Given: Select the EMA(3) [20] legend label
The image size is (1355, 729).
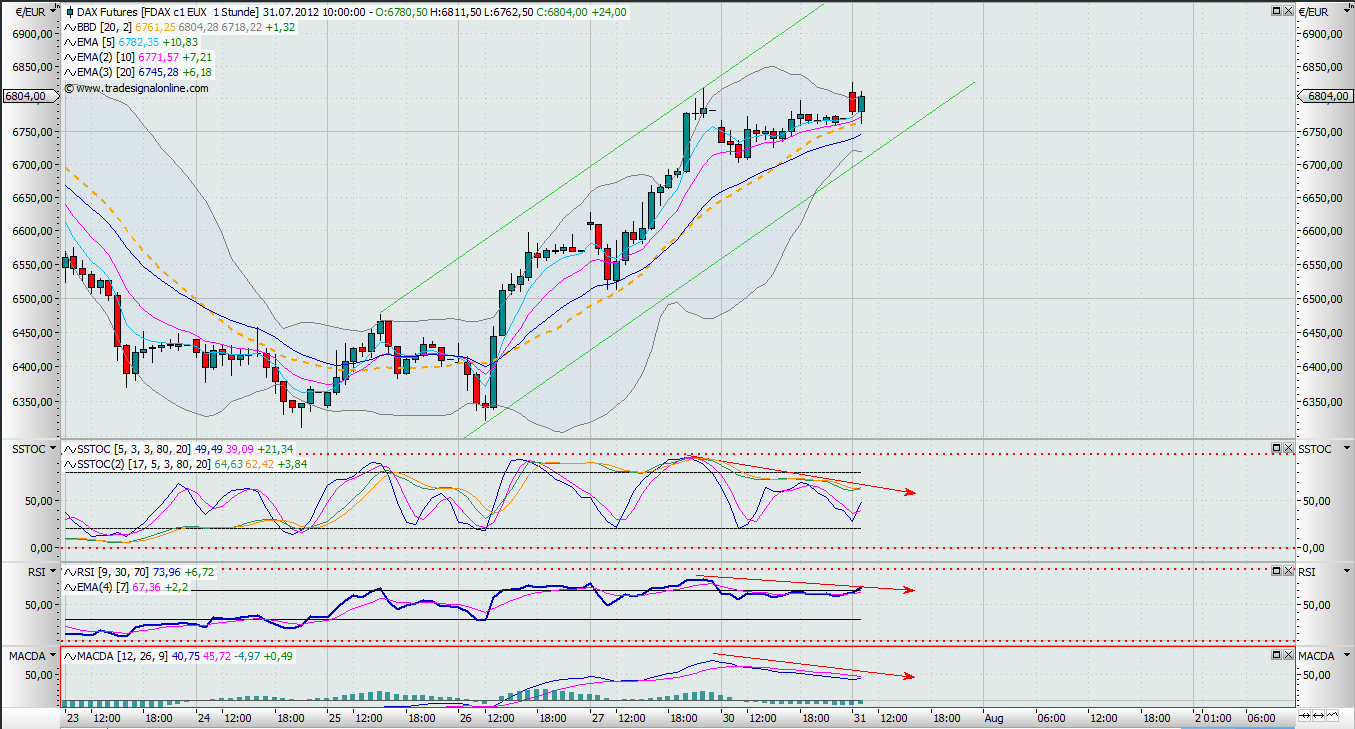Looking at the screenshot, I should [x=102, y=72].
